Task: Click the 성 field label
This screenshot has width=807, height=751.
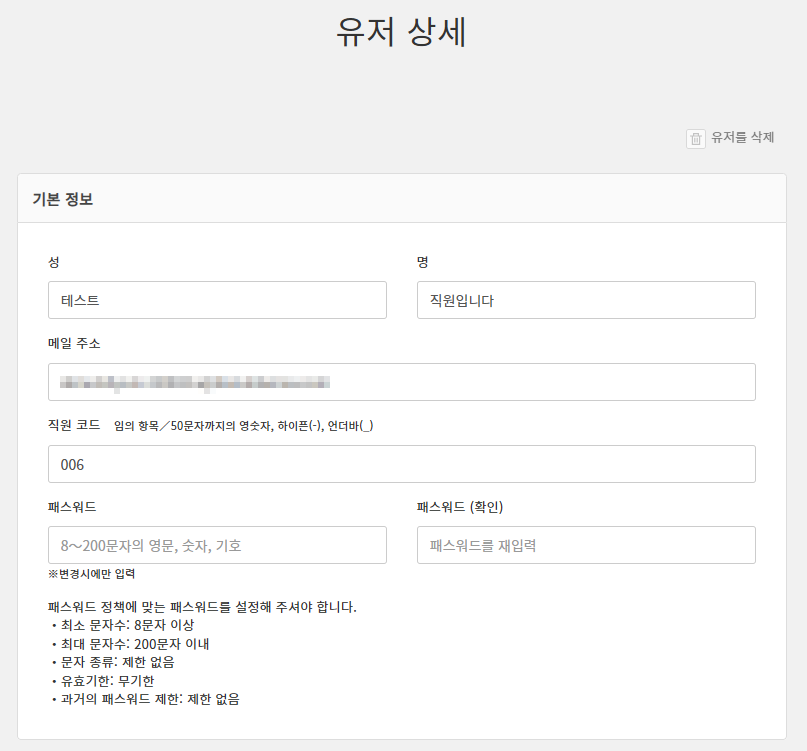Action: pos(54,262)
